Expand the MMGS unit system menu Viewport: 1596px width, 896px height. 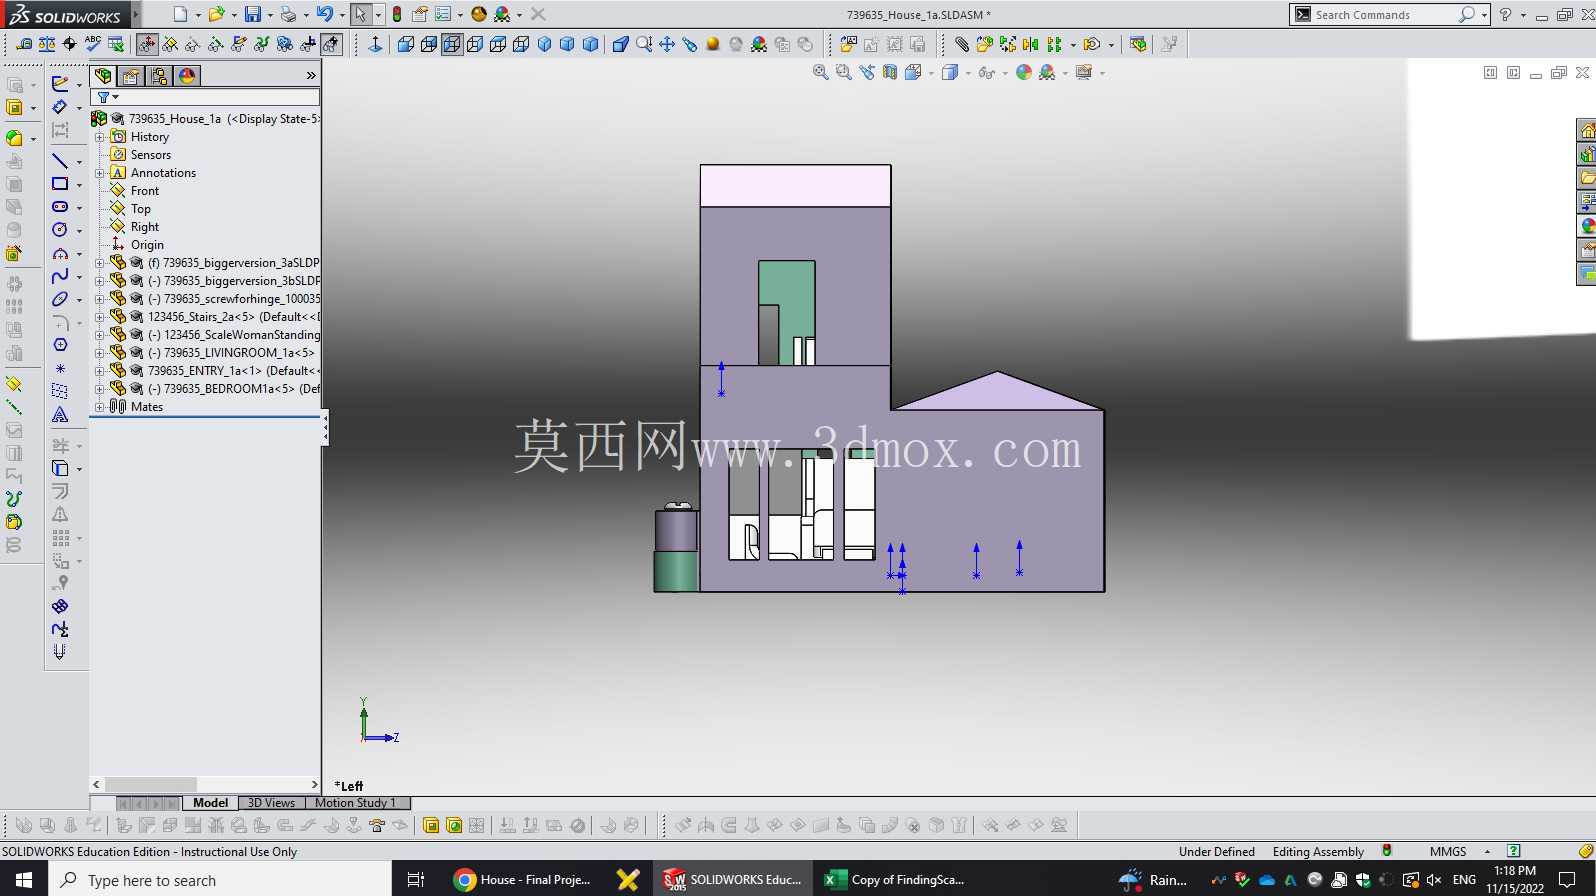pyautogui.click(x=1487, y=851)
